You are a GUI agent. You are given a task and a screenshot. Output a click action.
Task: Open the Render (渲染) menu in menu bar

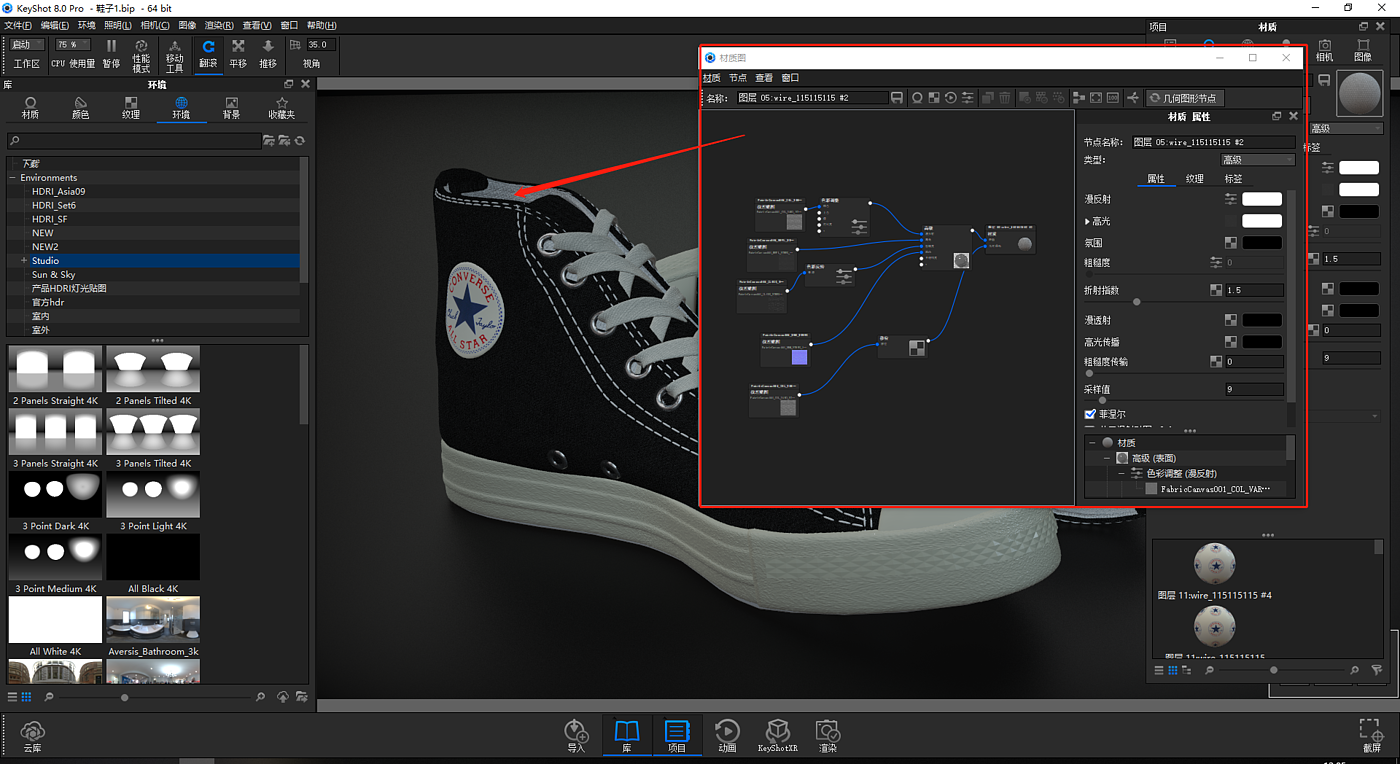tap(219, 25)
